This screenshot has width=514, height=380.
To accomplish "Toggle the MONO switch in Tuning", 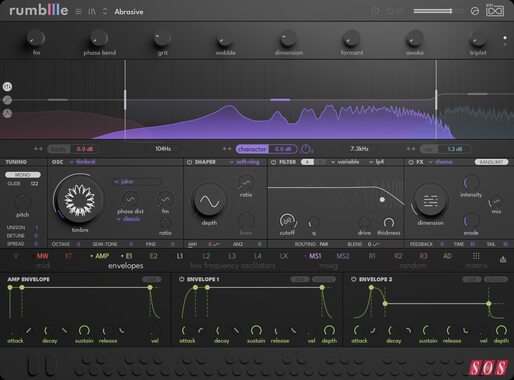I will click(23, 175).
